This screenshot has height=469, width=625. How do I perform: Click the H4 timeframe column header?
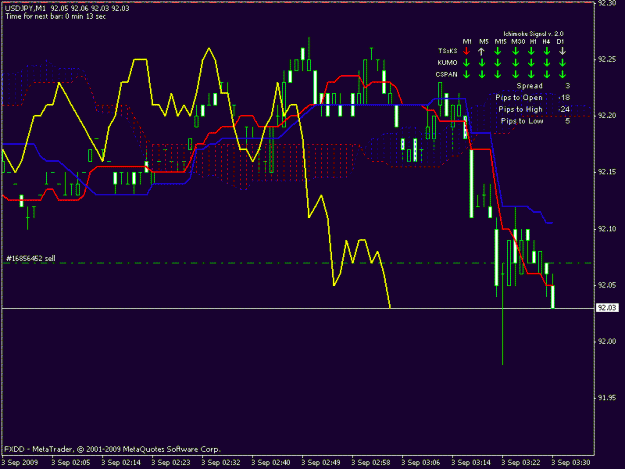coord(546,41)
